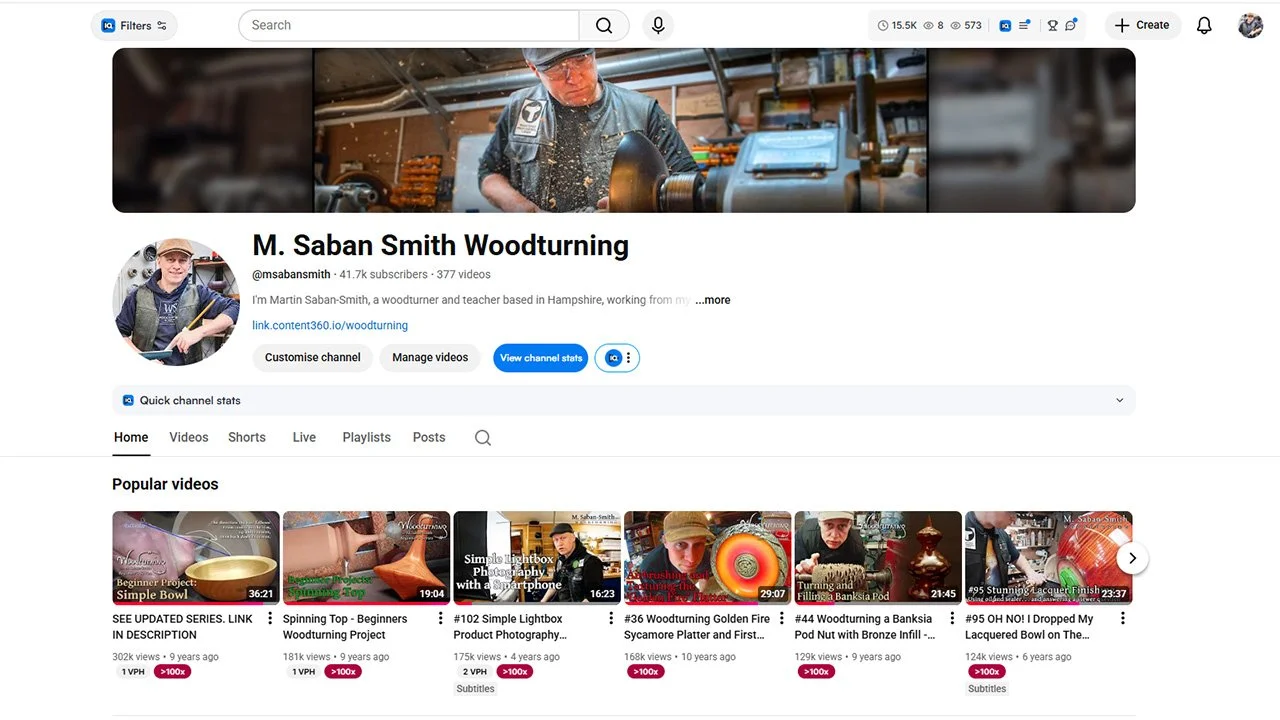Click the trophy achievements icon in the vidIQ toolbar
This screenshot has height=720, width=1280.
point(1053,26)
